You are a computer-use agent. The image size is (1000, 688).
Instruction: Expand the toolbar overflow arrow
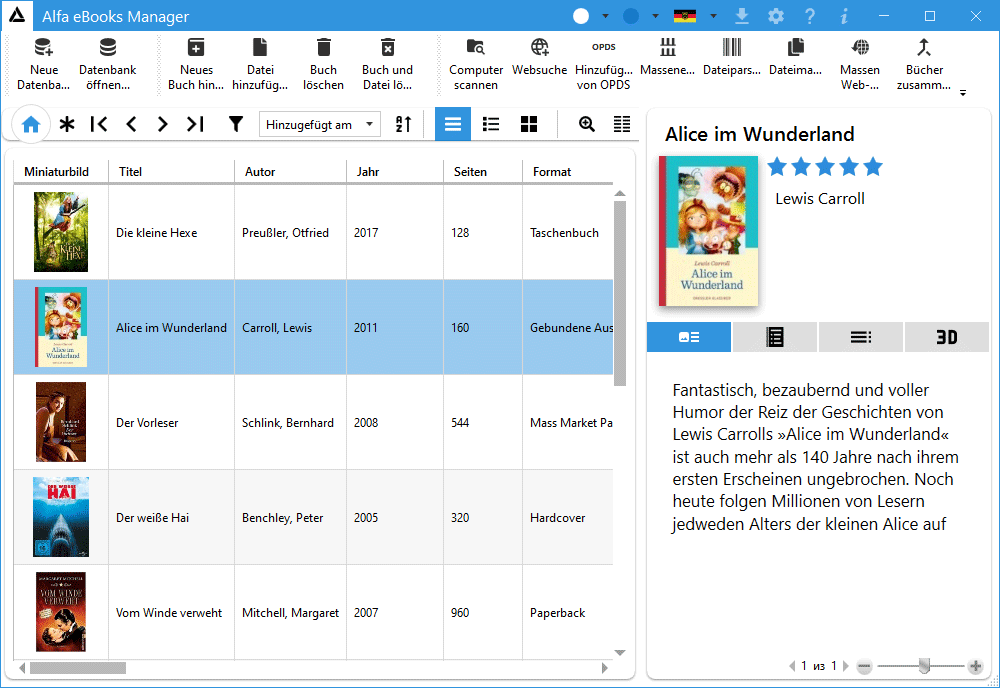point(963,93)
